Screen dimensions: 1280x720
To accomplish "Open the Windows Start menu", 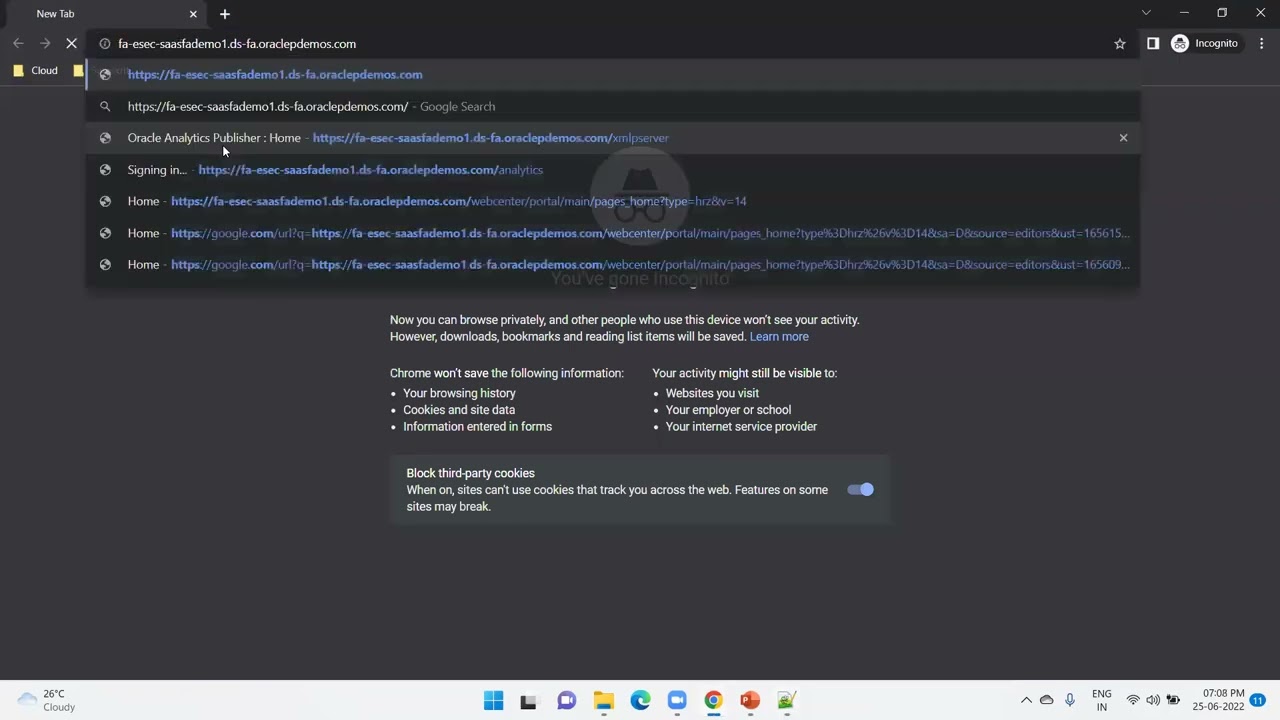I will 494,701.
